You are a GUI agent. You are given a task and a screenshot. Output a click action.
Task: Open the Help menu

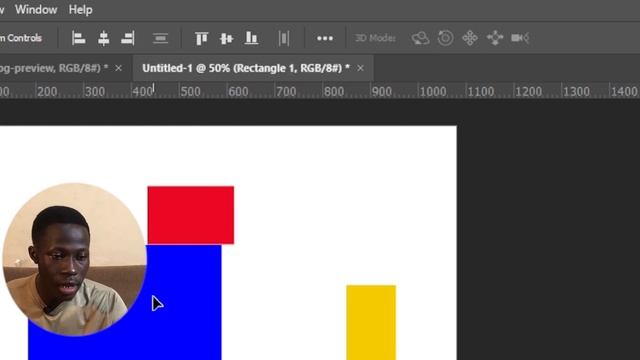coord(80,9)
